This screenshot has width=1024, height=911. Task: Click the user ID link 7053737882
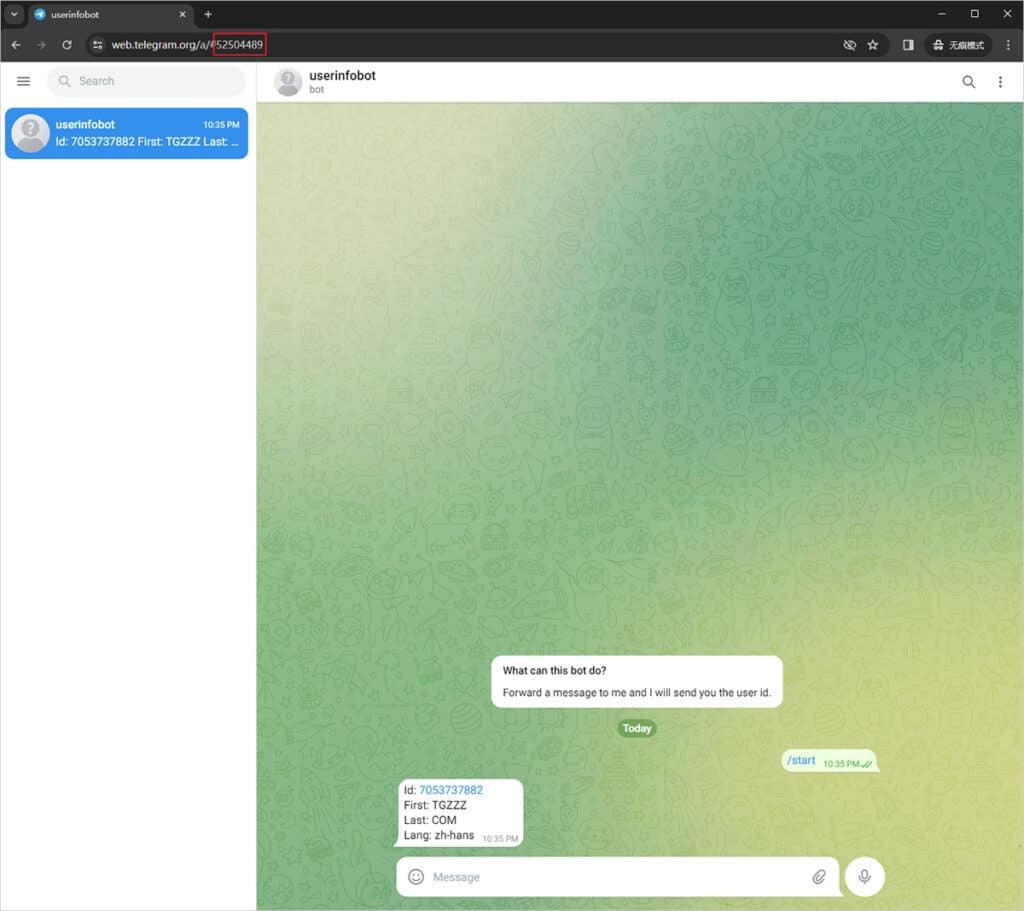coord(450,790)
